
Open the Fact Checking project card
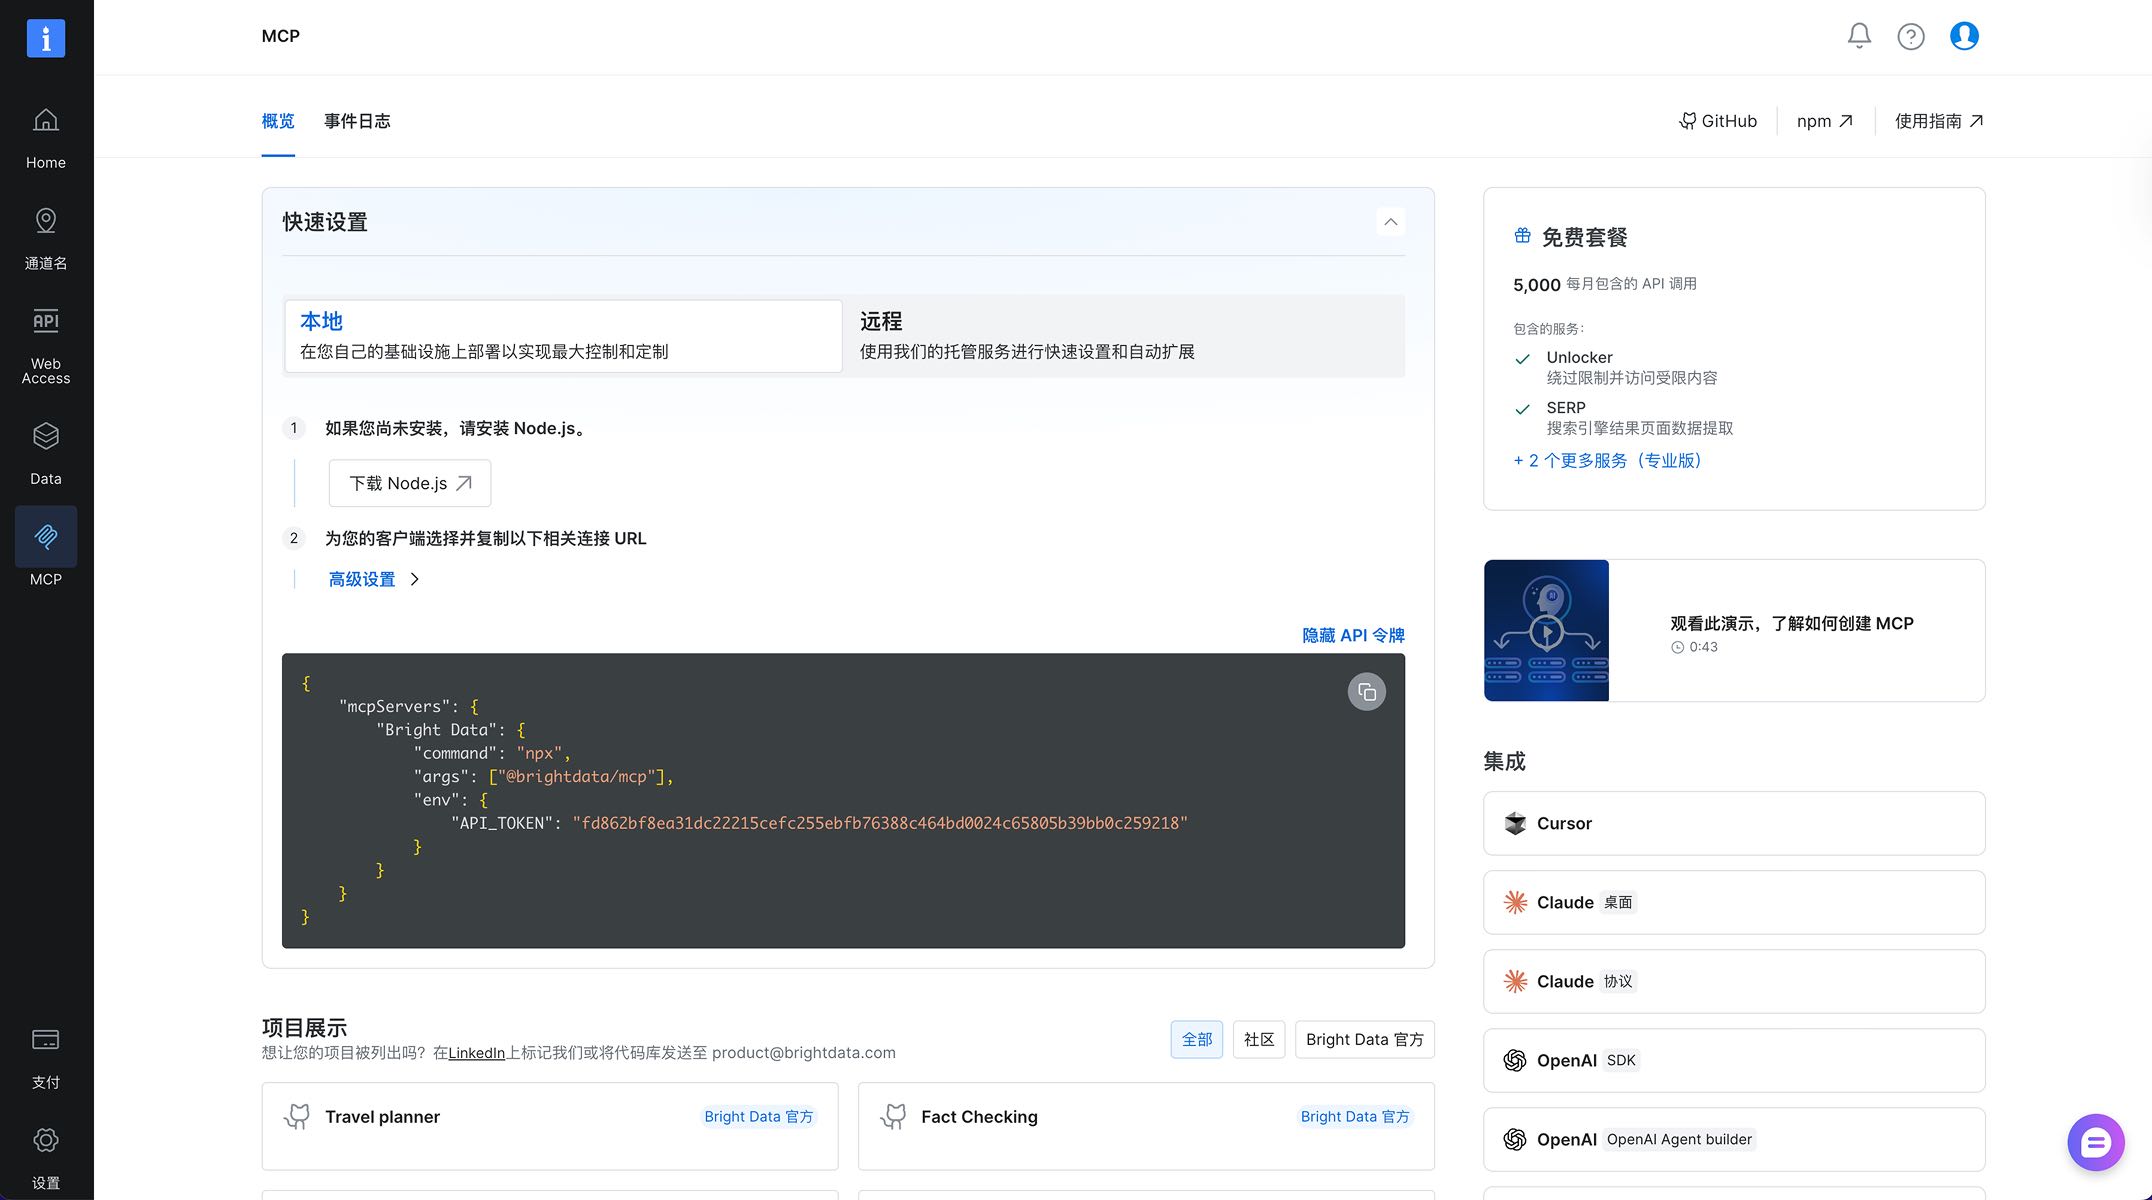click(x=1146, y=1126)
